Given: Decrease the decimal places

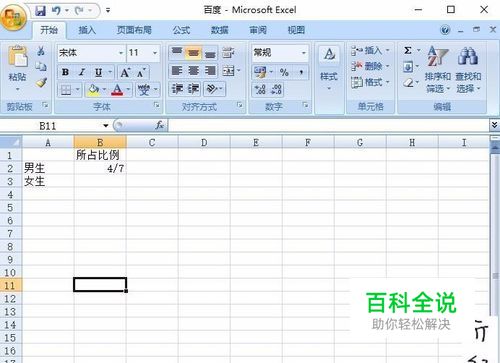Looking at the screenshot, I should pos(277,89).
